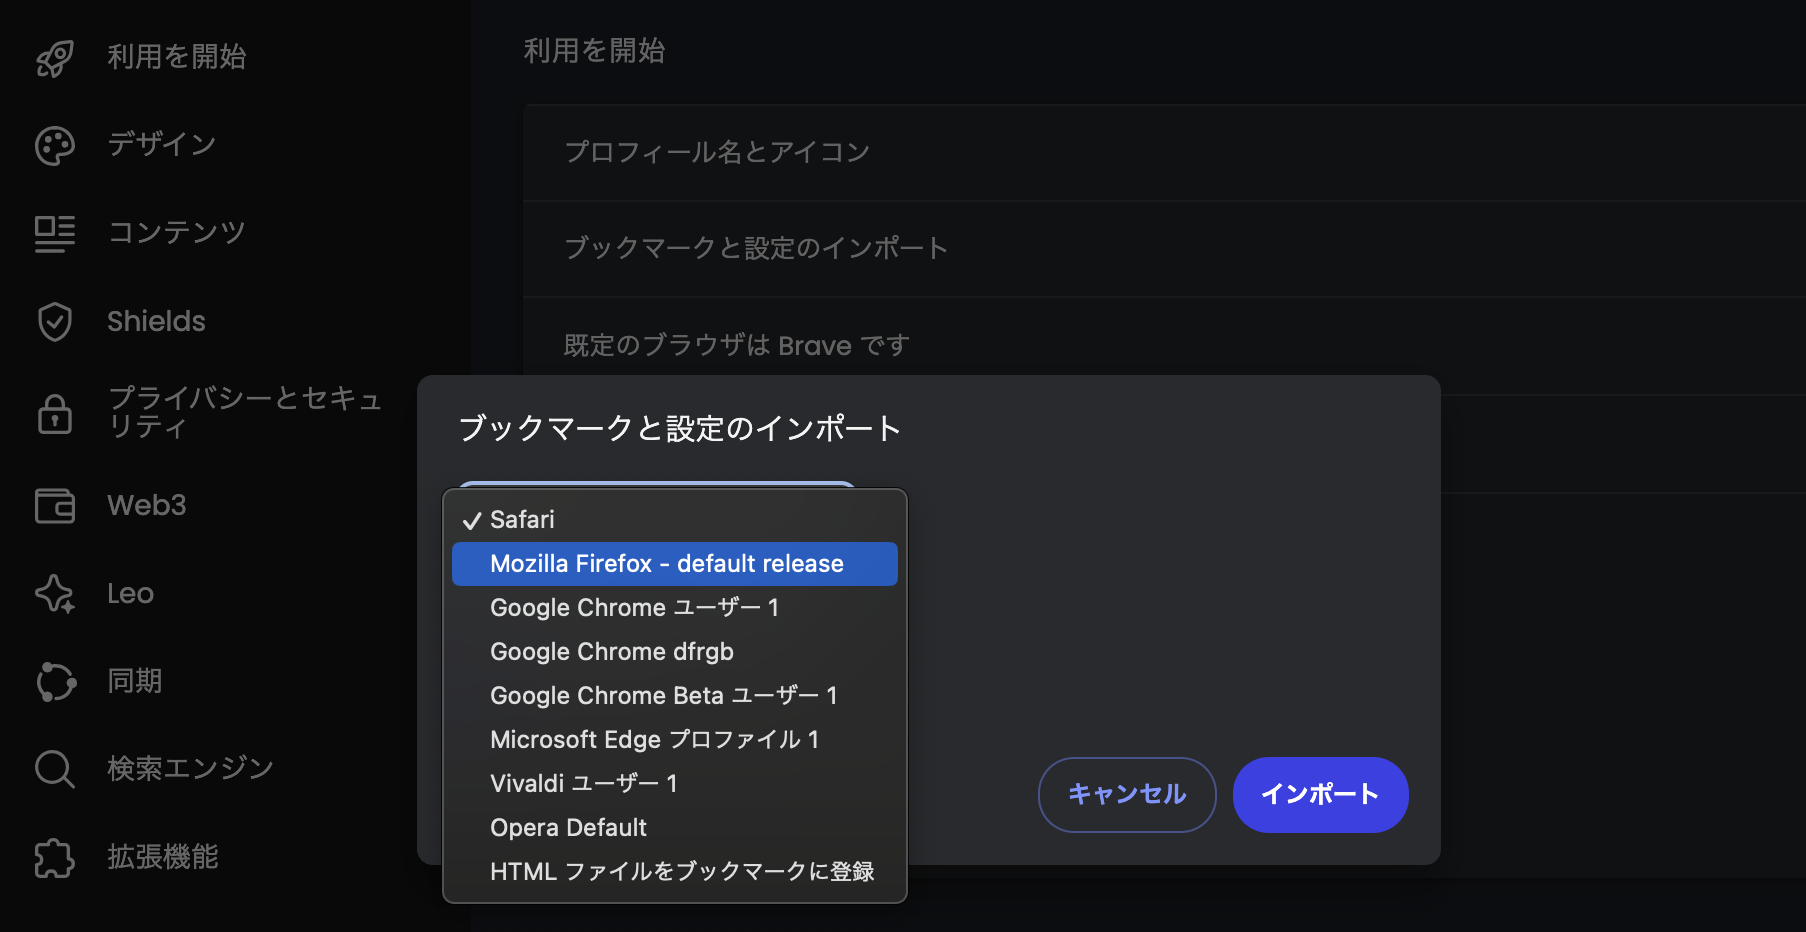
Task: Click the 既定のブラウザは Brave です row
Action: click(1164, 346)
